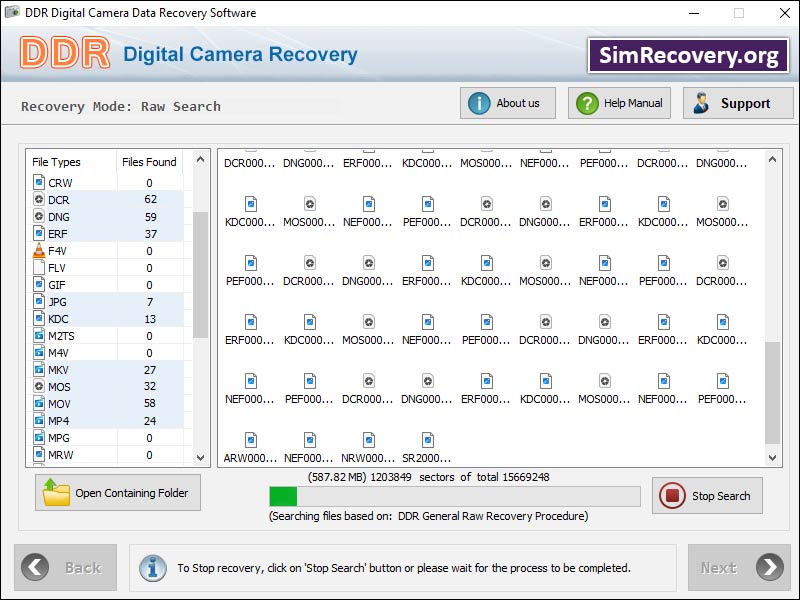Click the Support person icon
800x600 pixels.
coord(701,102)
